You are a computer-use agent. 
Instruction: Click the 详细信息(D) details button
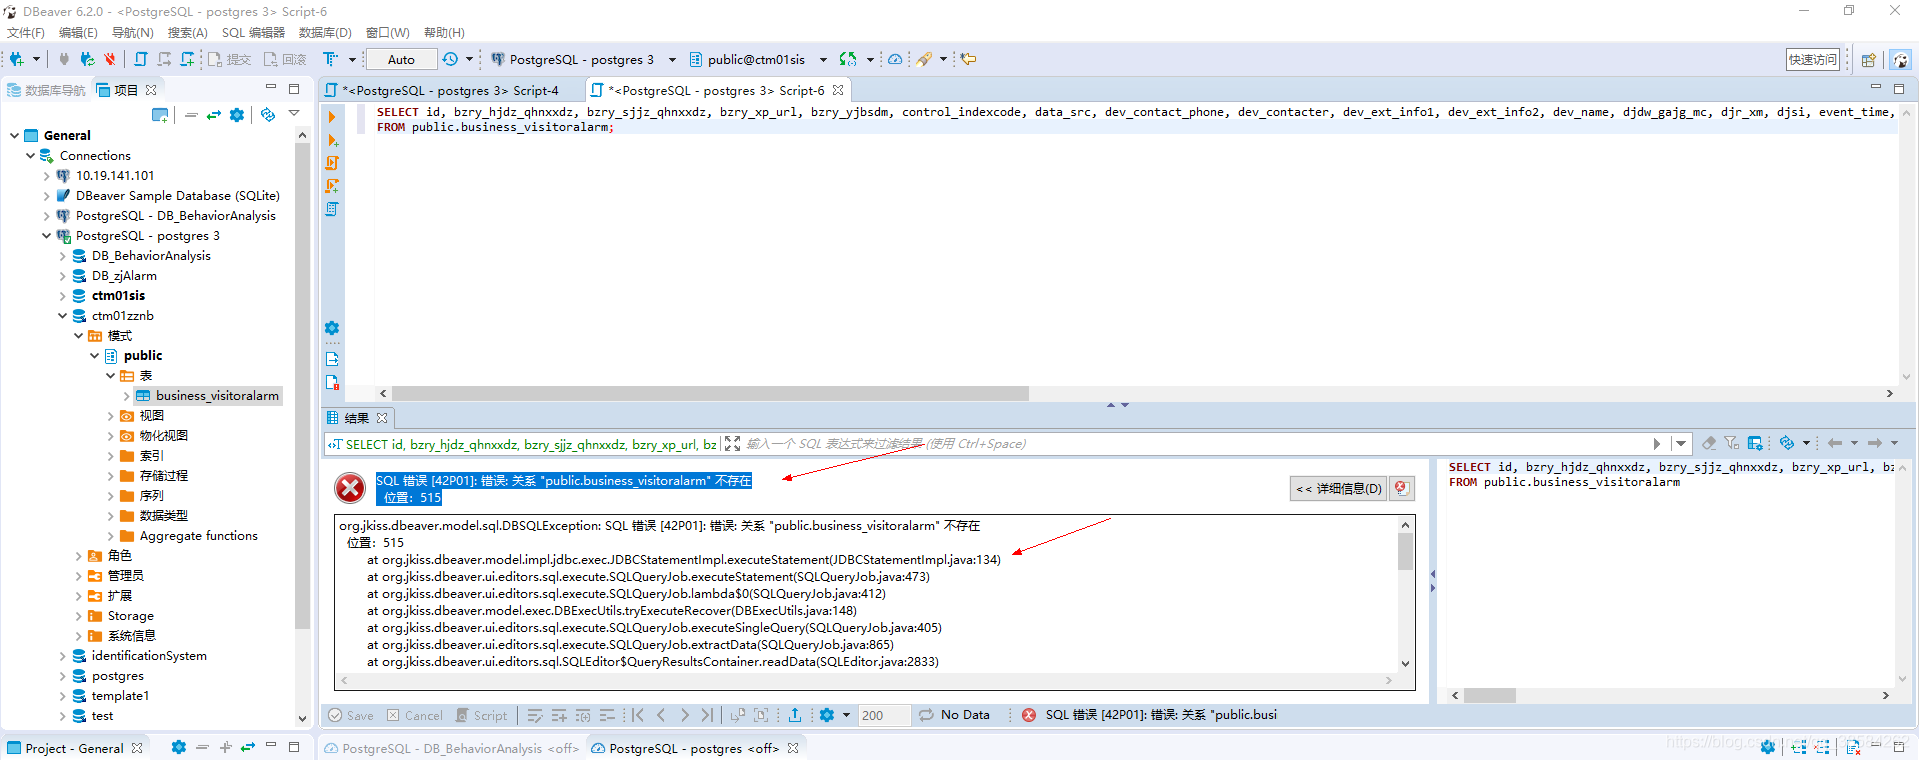pos(1339,488)
